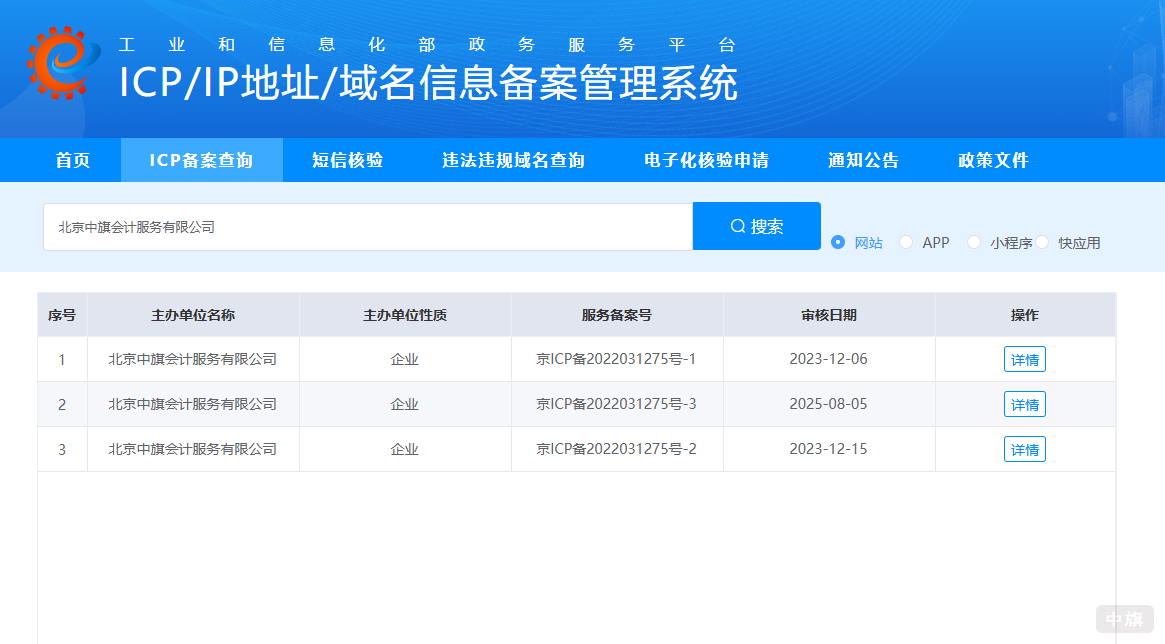Switch to the ICP备案查询 tab
1165x644 pixels.
201,160
